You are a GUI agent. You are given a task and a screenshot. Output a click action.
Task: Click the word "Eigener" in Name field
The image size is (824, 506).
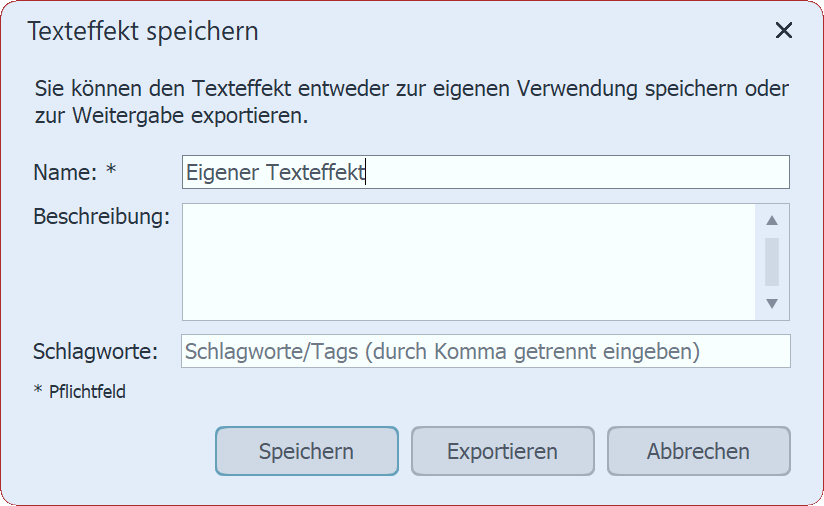(x=221, y=172)
